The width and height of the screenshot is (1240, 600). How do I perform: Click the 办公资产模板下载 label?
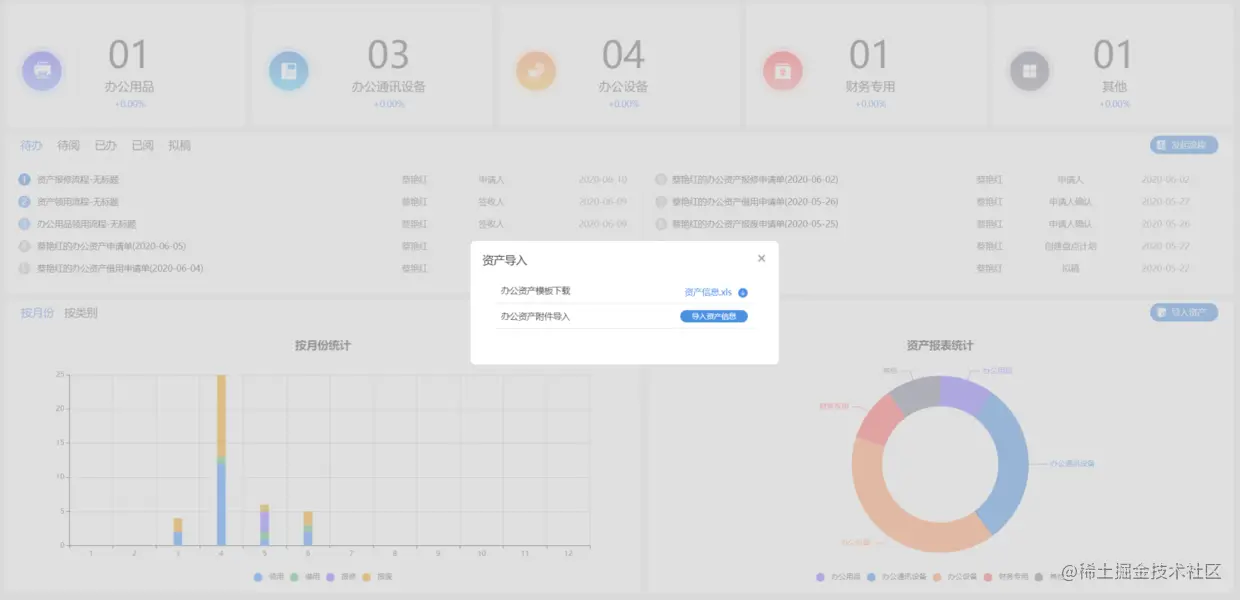(536, 291)
